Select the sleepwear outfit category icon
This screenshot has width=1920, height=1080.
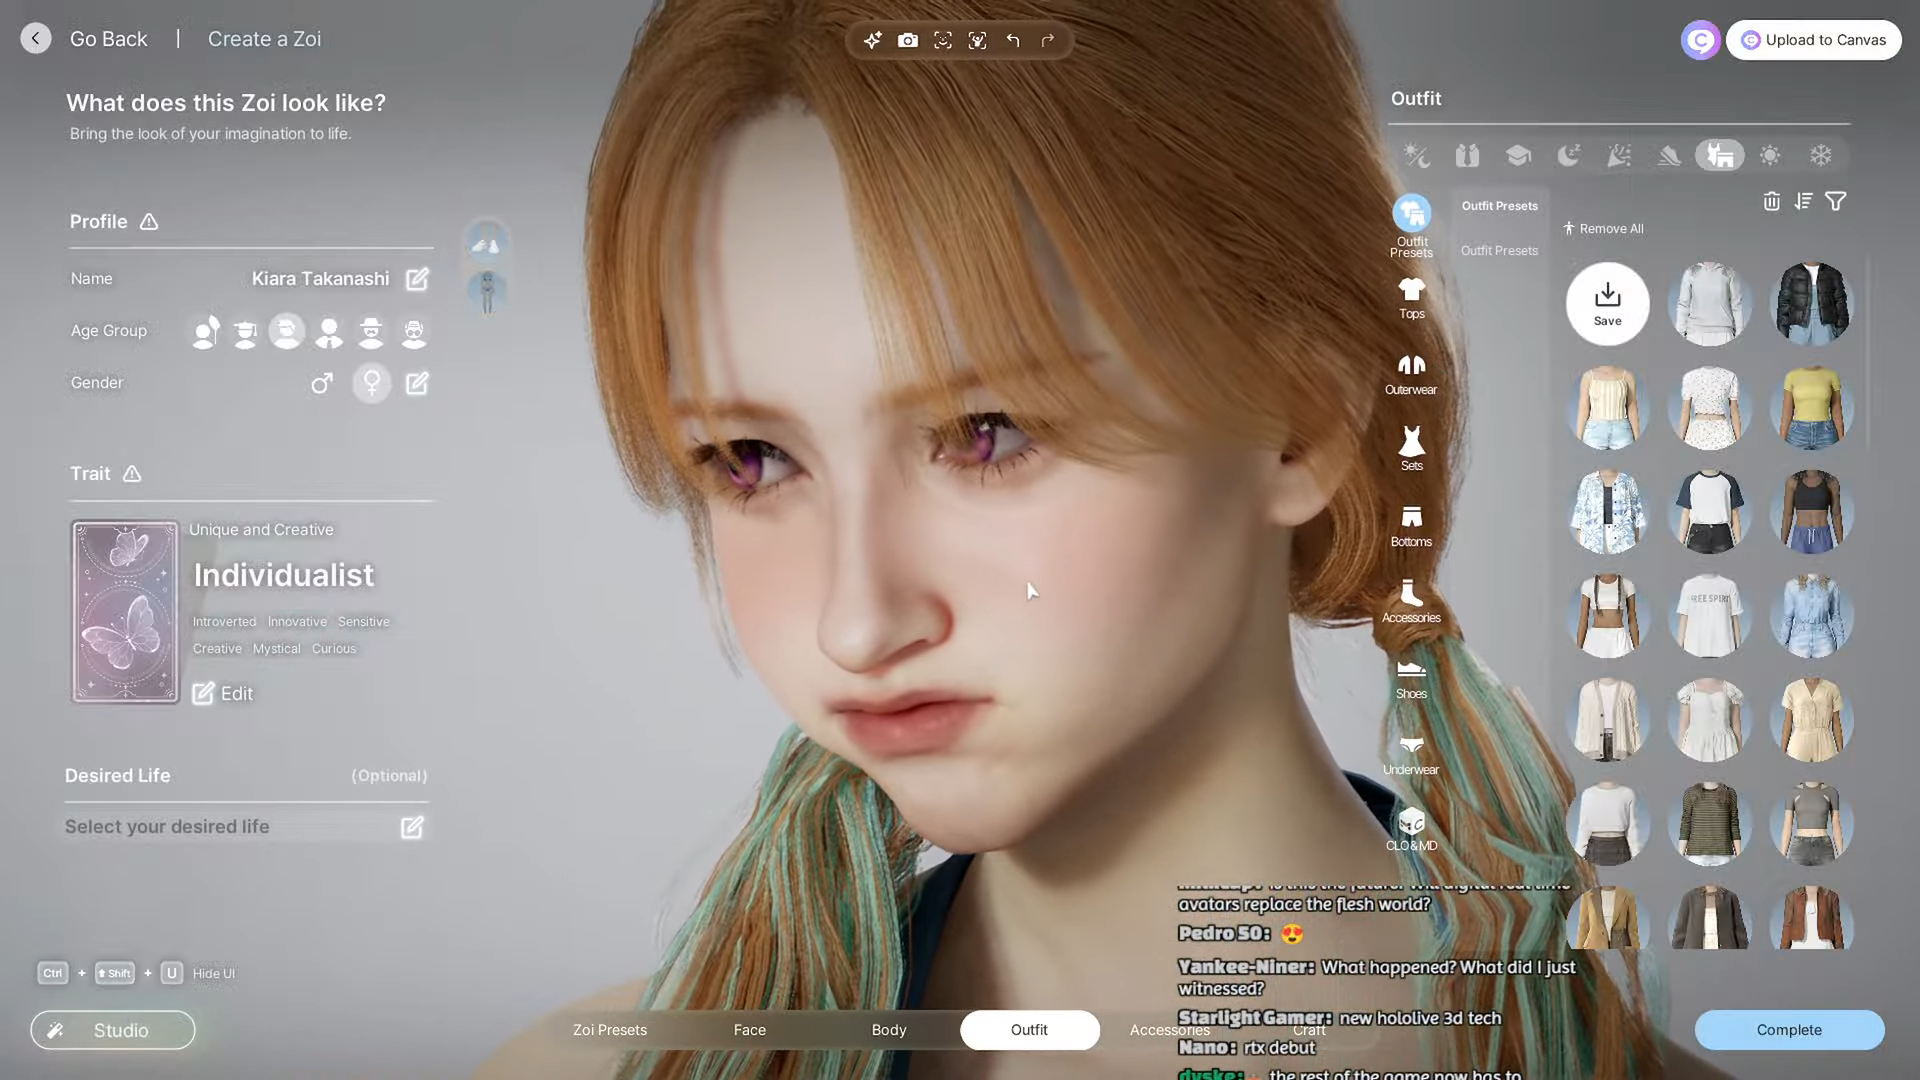1568,155
